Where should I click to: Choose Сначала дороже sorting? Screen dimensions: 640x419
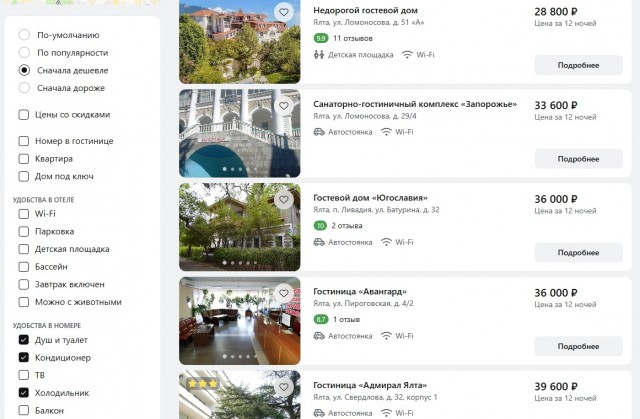click(x=24, y=88)
